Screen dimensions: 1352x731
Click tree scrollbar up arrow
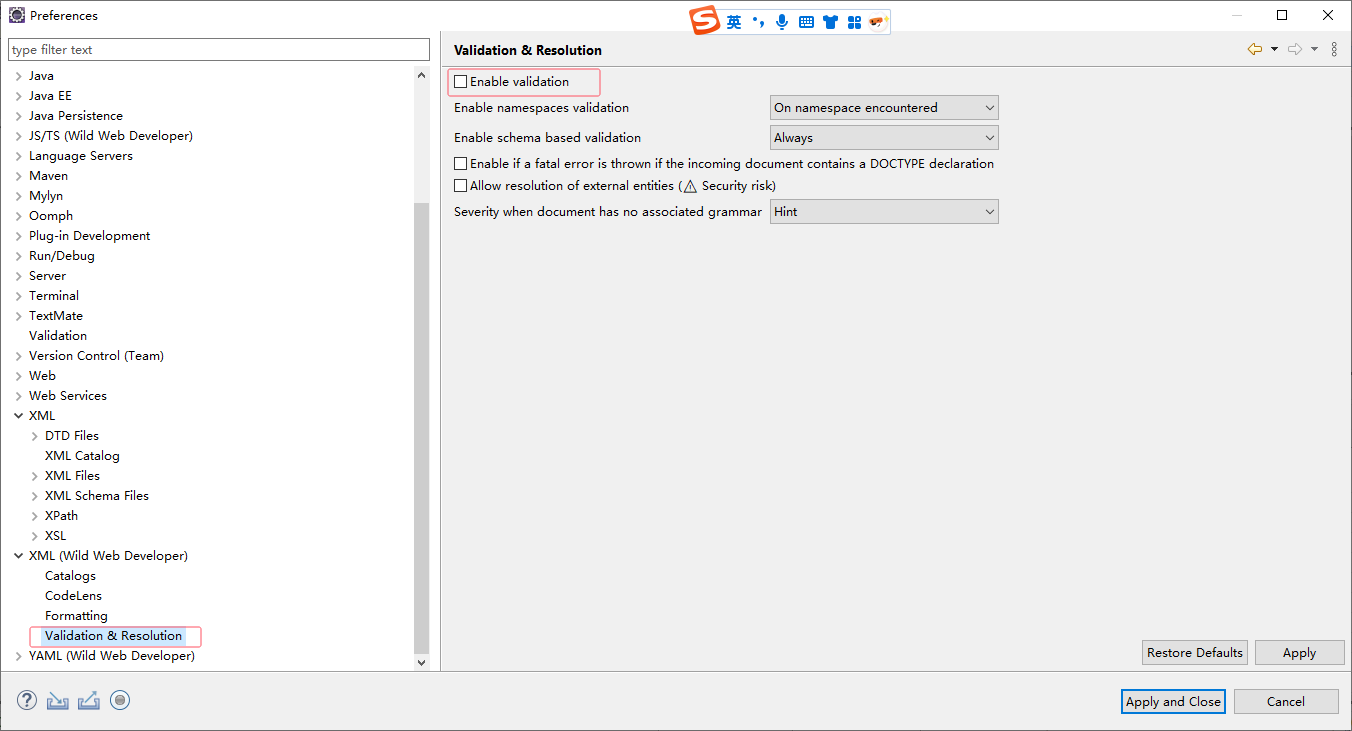pyautogui.click(x=421, y=75)
